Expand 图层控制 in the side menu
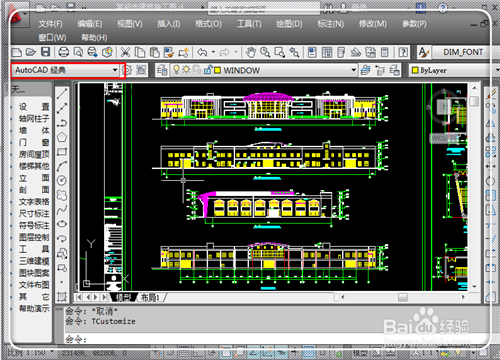This screenshot has width=500, height=360. [34, 237]
